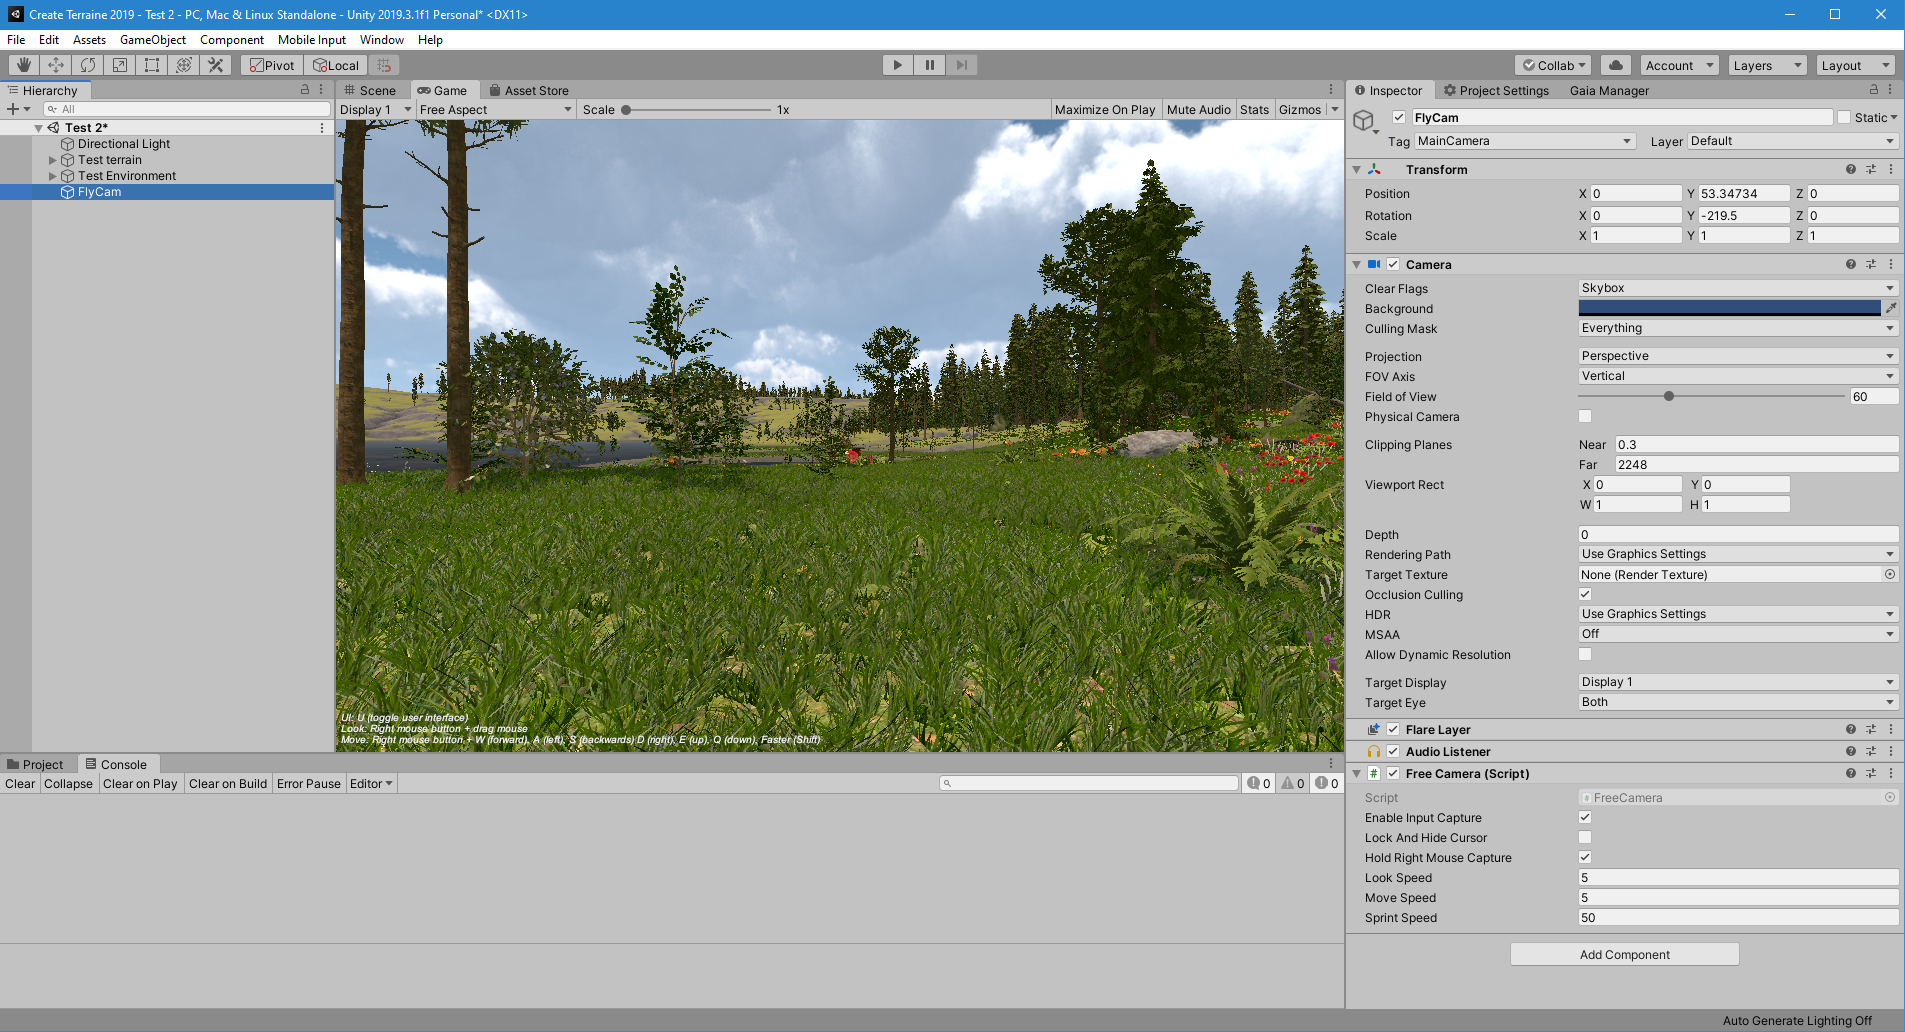This screenshot has height=1032, width=1905.
Task: Click the Add Component button
Action: (x=1625, y=954)
